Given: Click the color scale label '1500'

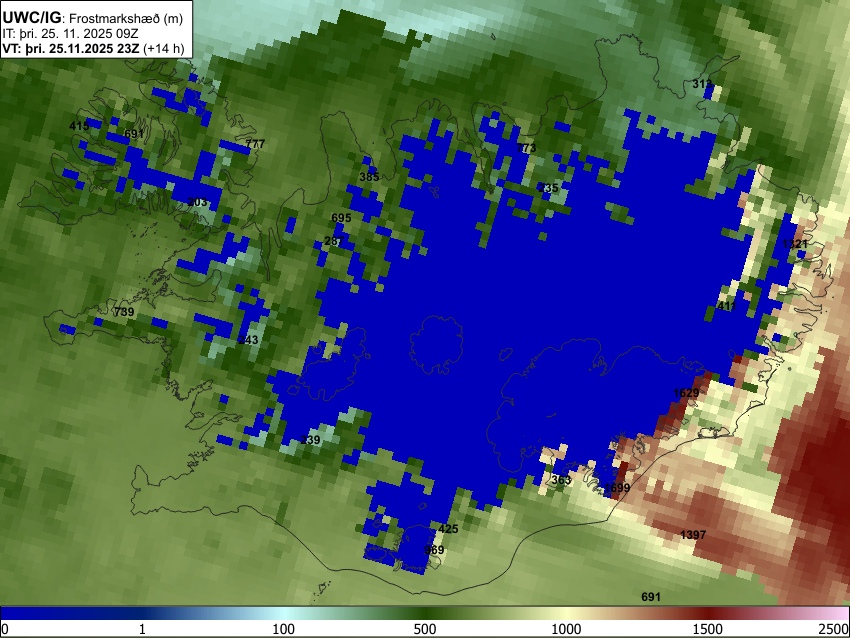Looking at the screenshot, I should pos(708,629).
